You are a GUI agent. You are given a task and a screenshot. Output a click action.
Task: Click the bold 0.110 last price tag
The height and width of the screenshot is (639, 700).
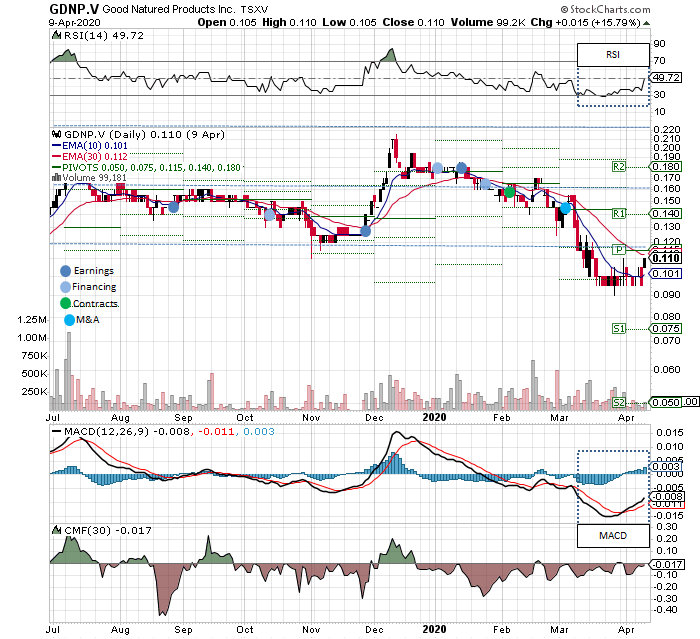coord(666,258)
